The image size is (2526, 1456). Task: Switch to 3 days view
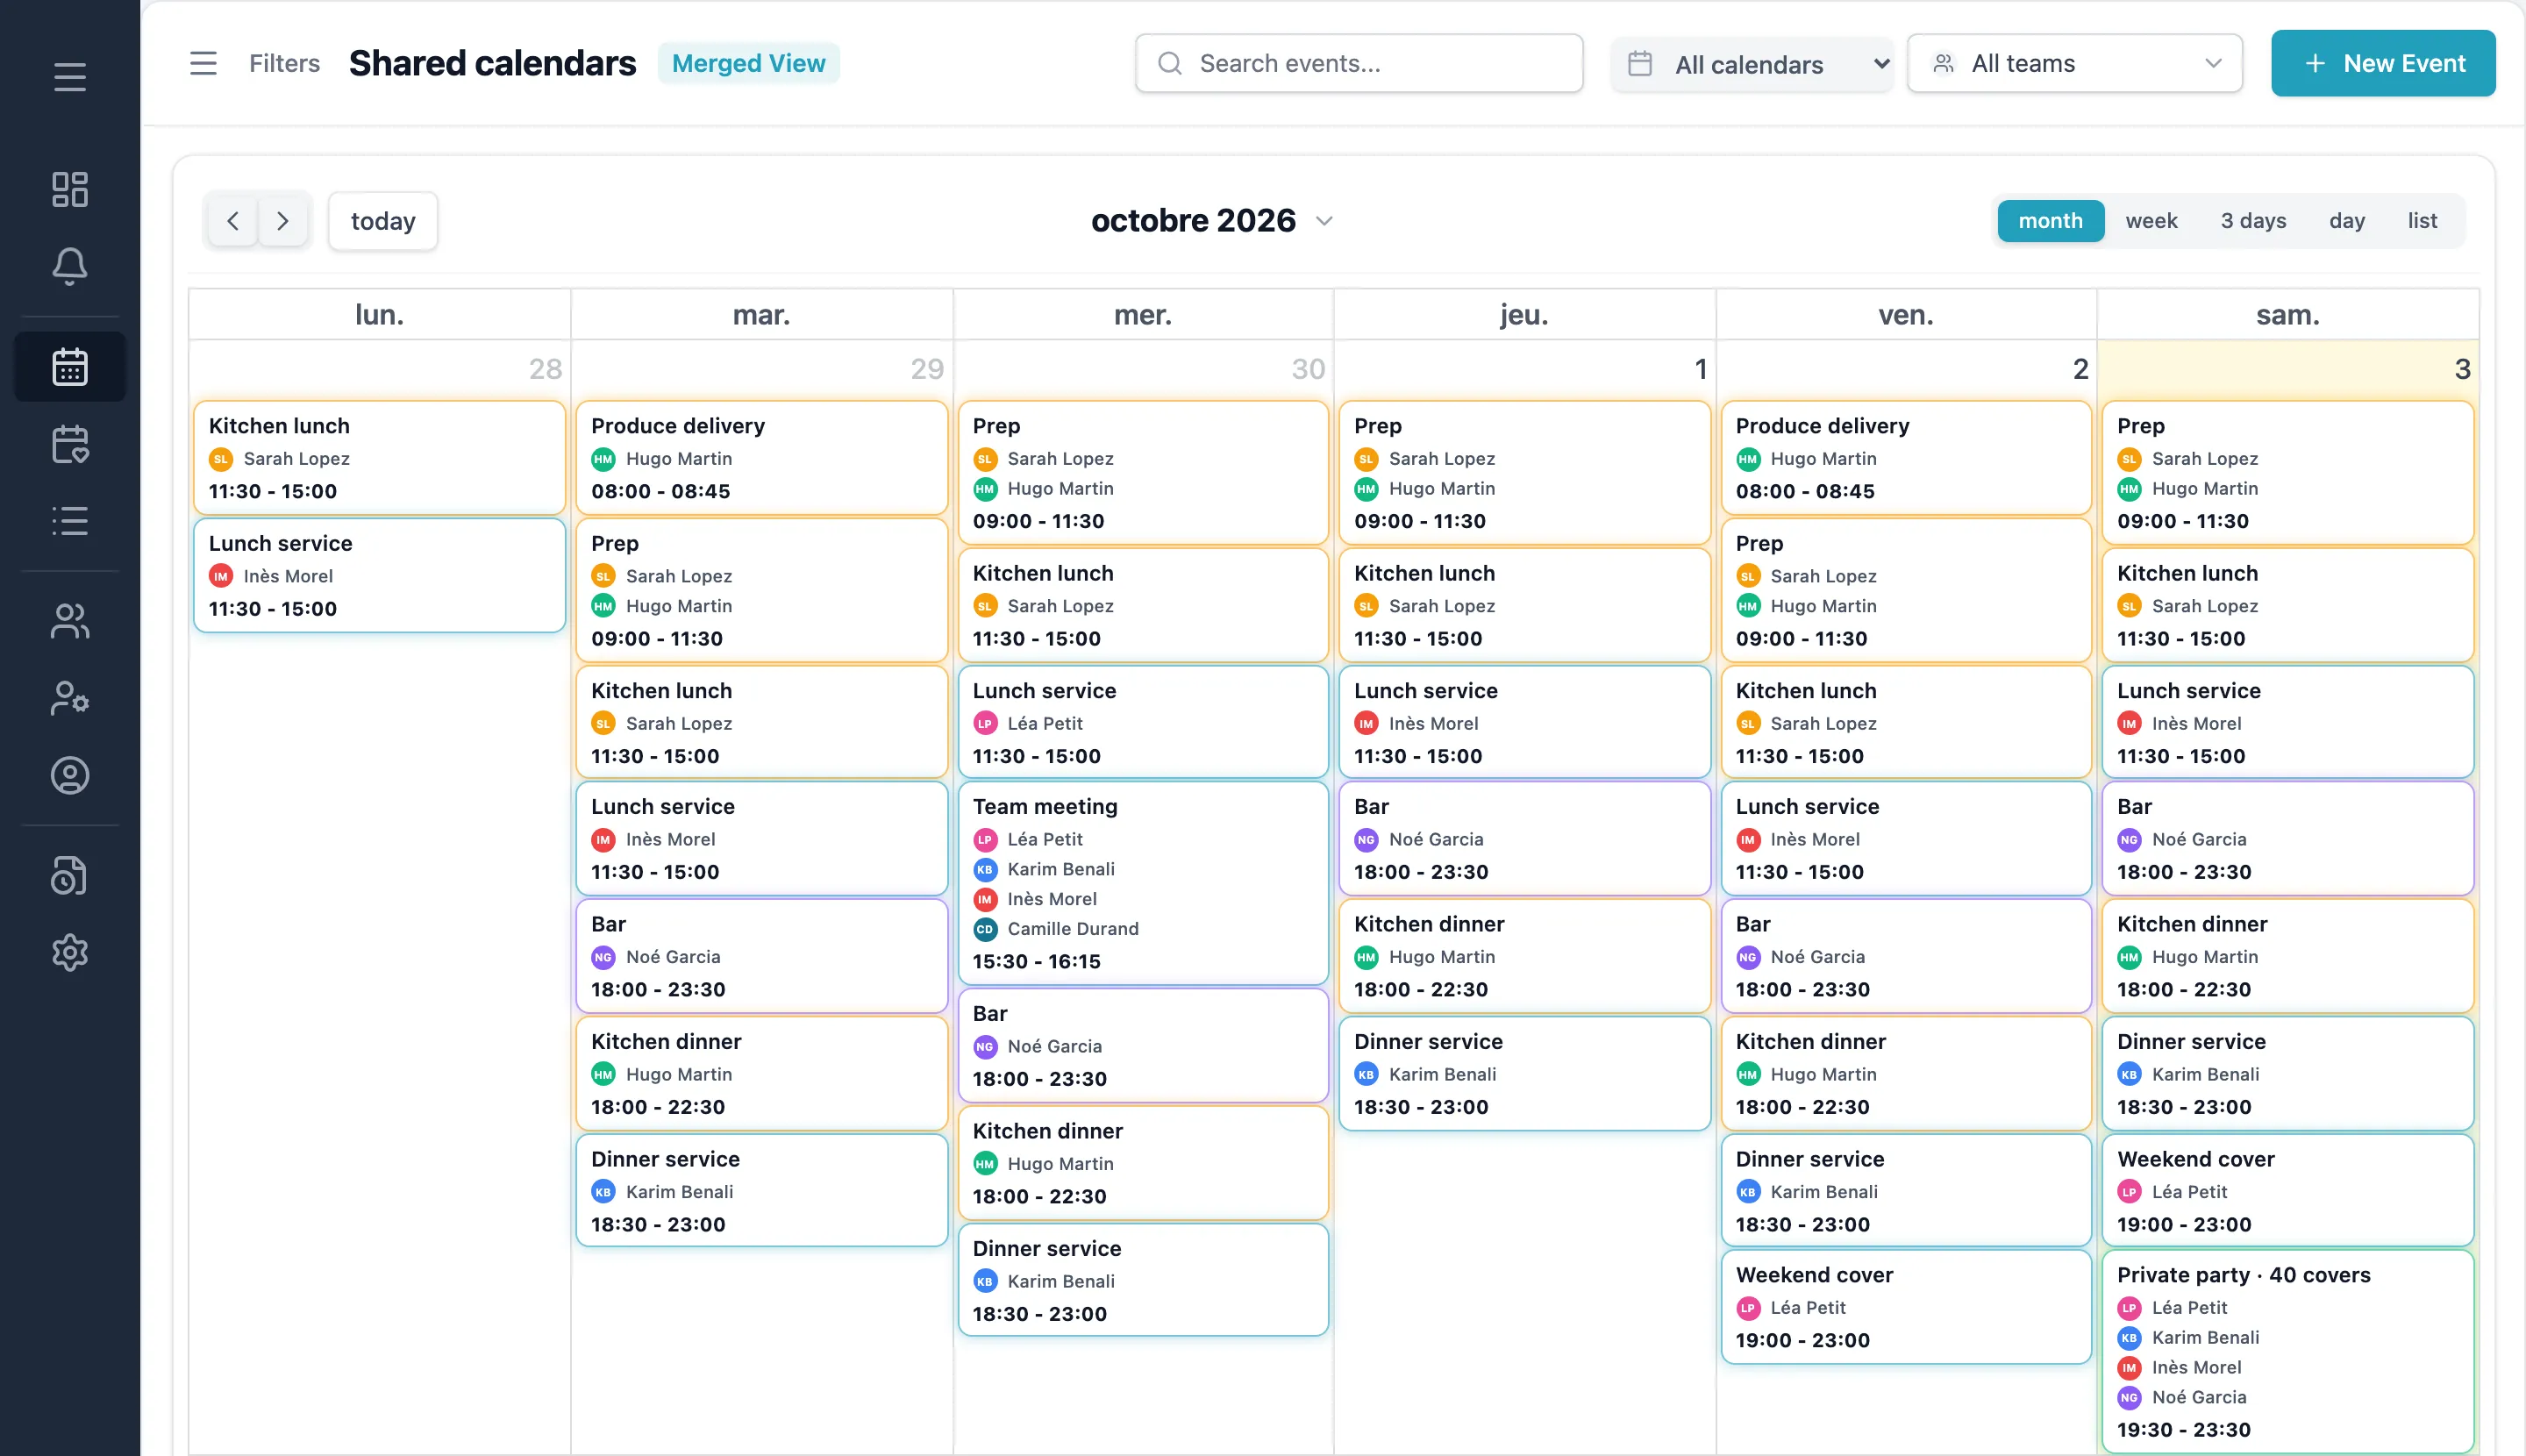(2253, 221)
